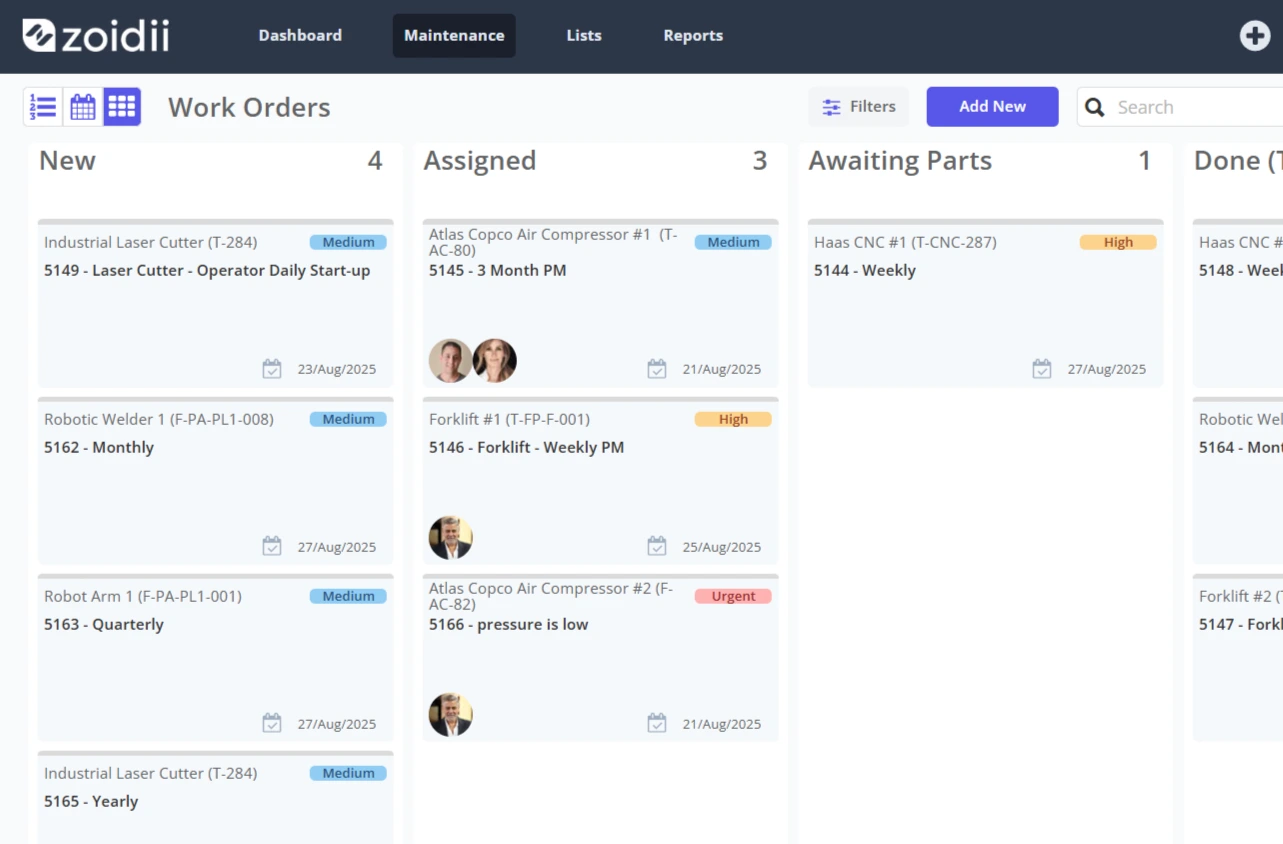Click female assignee avatar on order 5145

point(495,361)
